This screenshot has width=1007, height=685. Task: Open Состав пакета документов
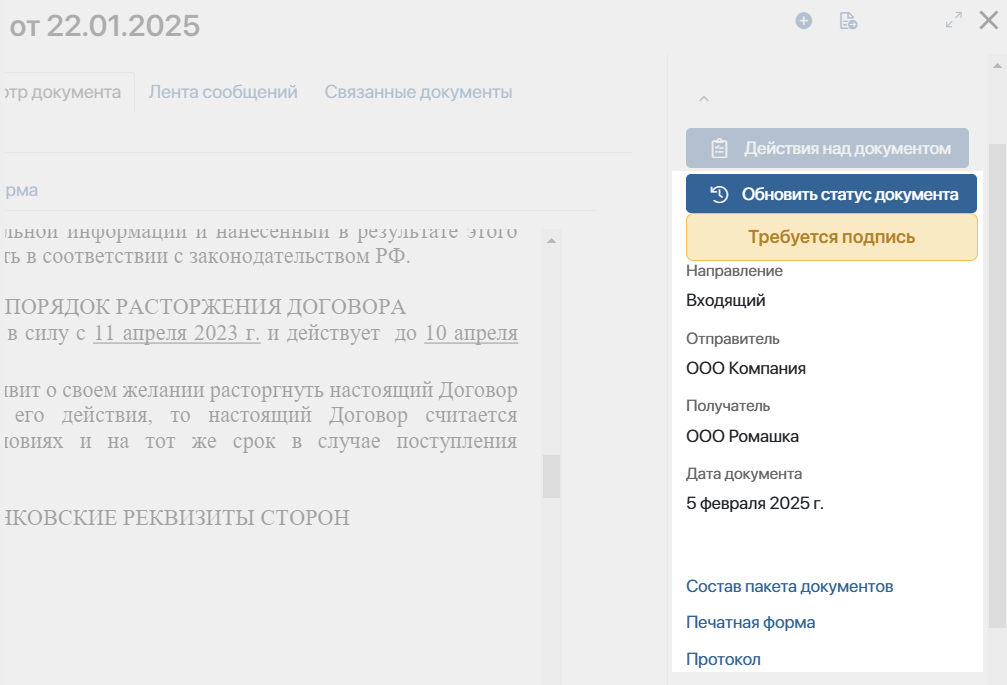click(x=790, y=586)
